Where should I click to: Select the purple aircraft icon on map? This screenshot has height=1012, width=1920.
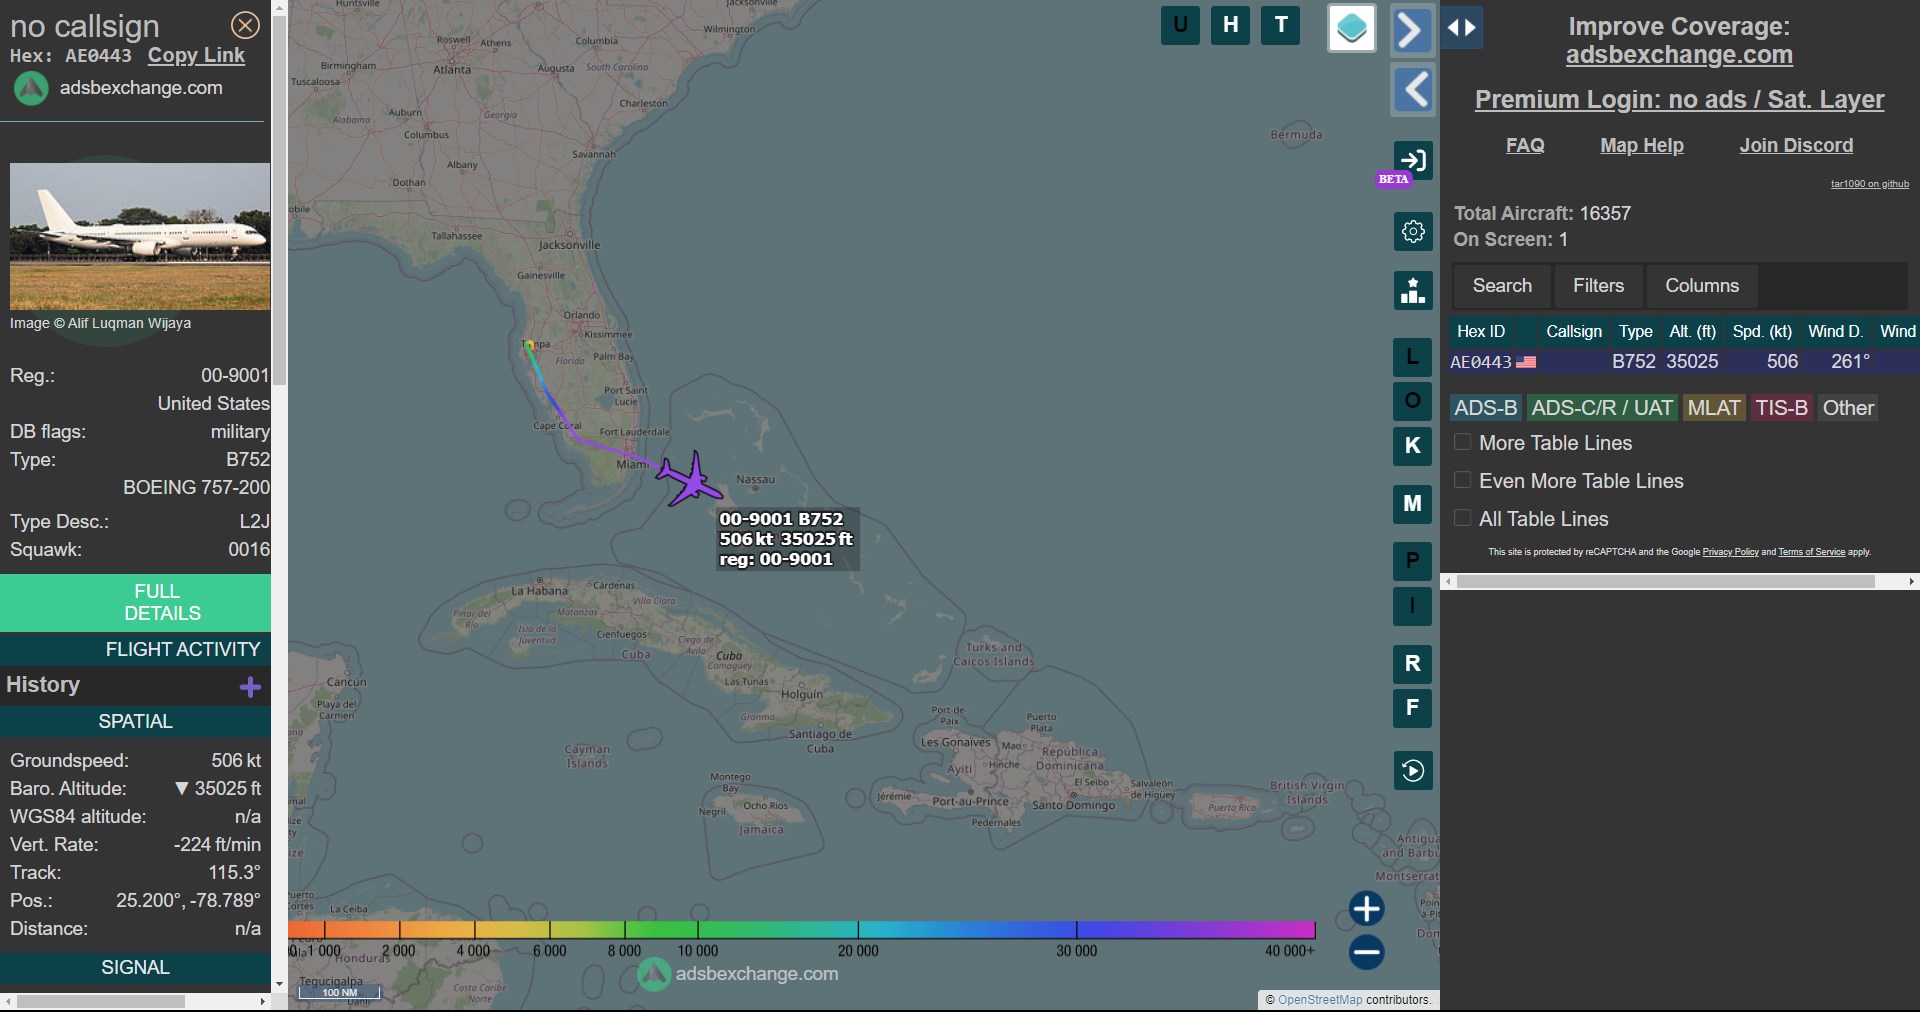pyautogui.click(x=690, y=478)
